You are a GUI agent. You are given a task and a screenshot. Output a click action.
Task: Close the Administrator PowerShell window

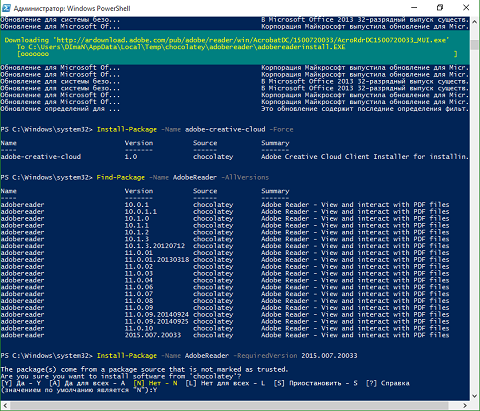(x=466, y=8)
